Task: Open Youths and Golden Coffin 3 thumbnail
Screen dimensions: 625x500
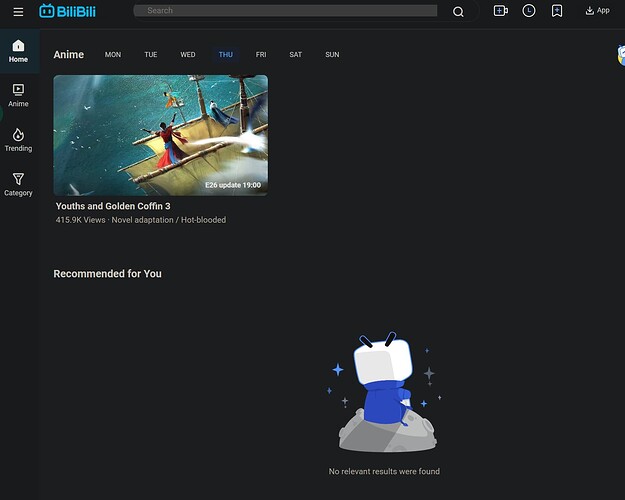Action: [161, 135]
